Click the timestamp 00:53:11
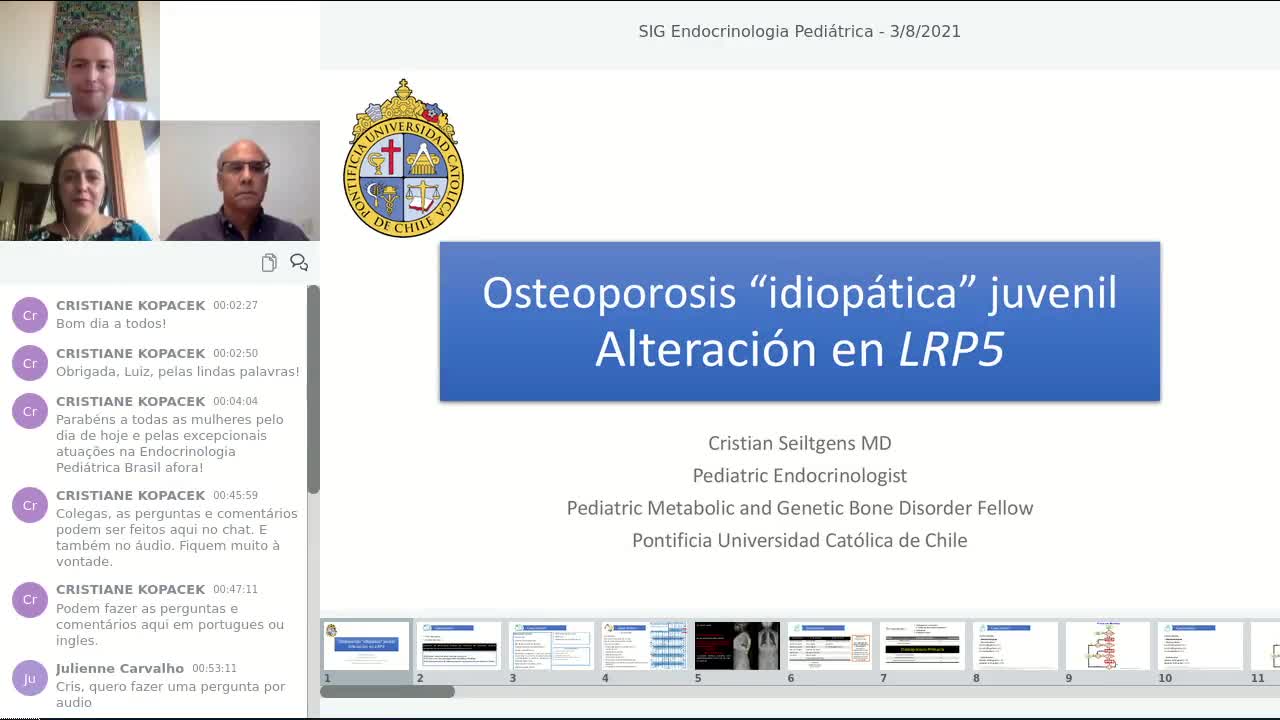 click(215, 668)
